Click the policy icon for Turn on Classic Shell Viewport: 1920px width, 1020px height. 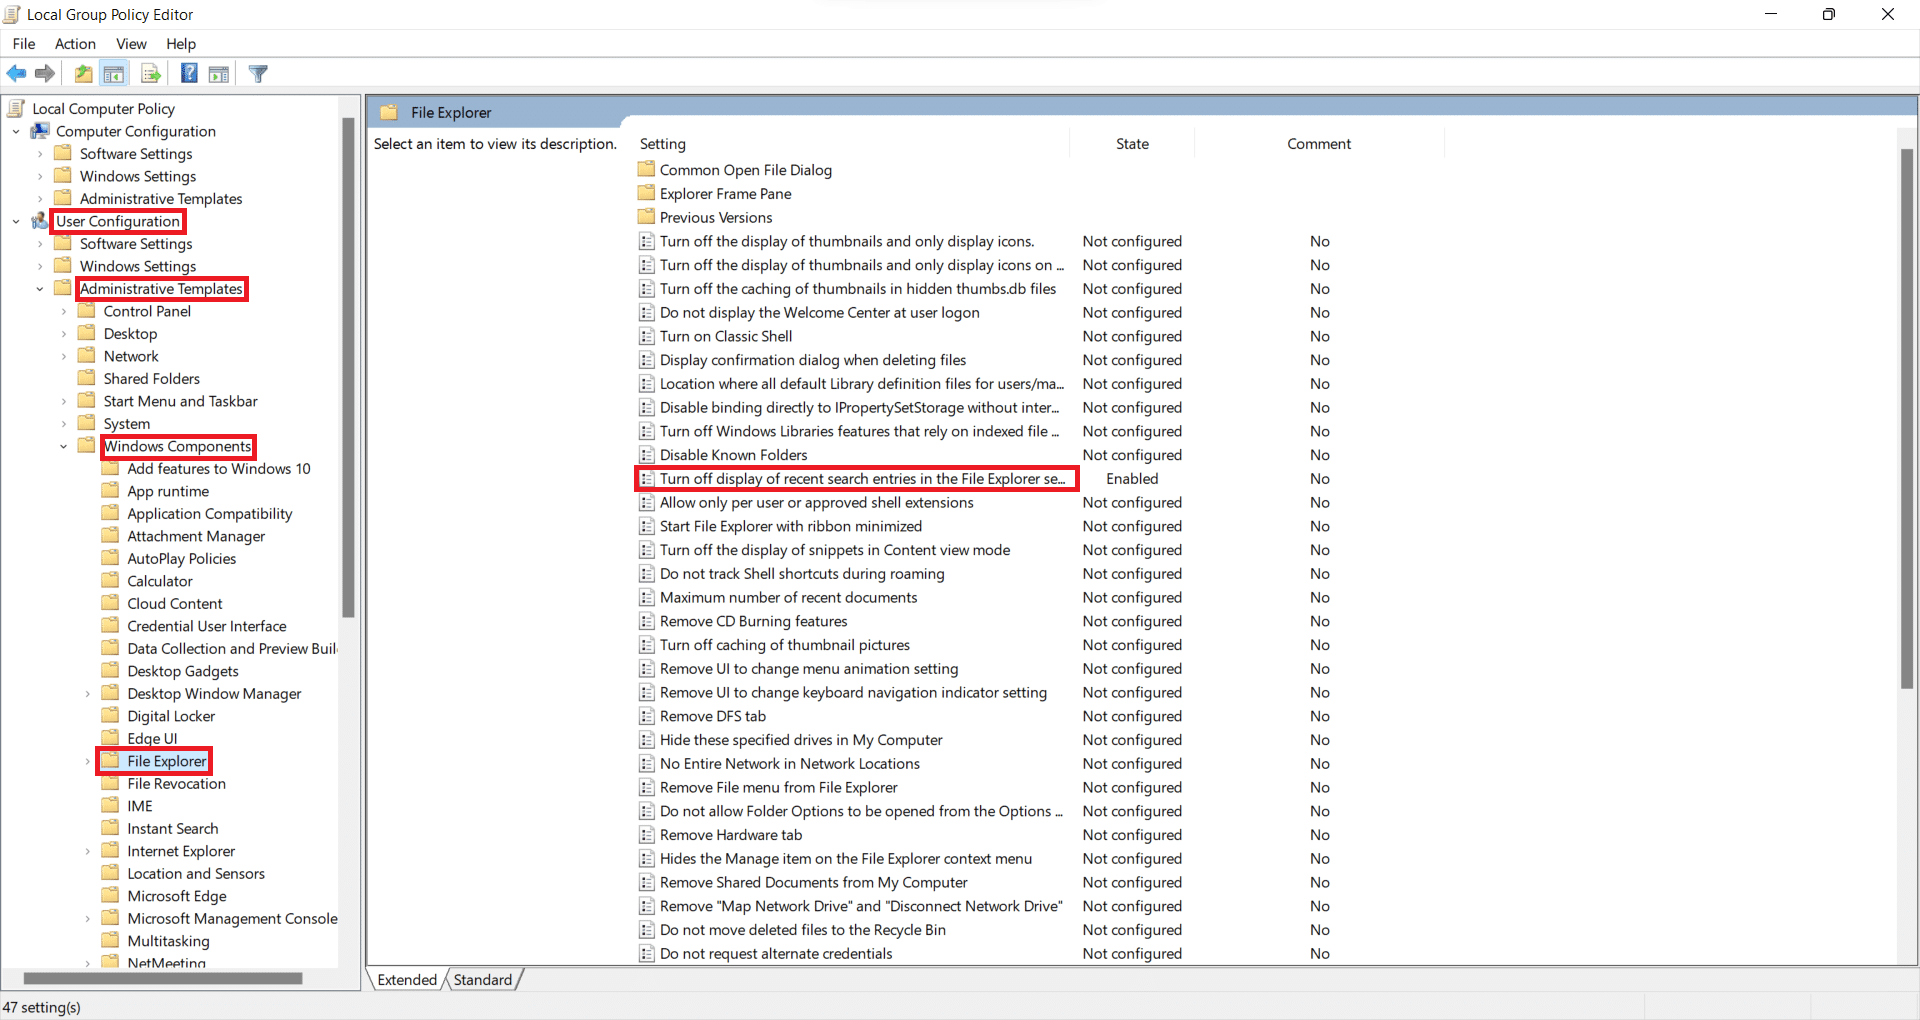click(647, 336)
